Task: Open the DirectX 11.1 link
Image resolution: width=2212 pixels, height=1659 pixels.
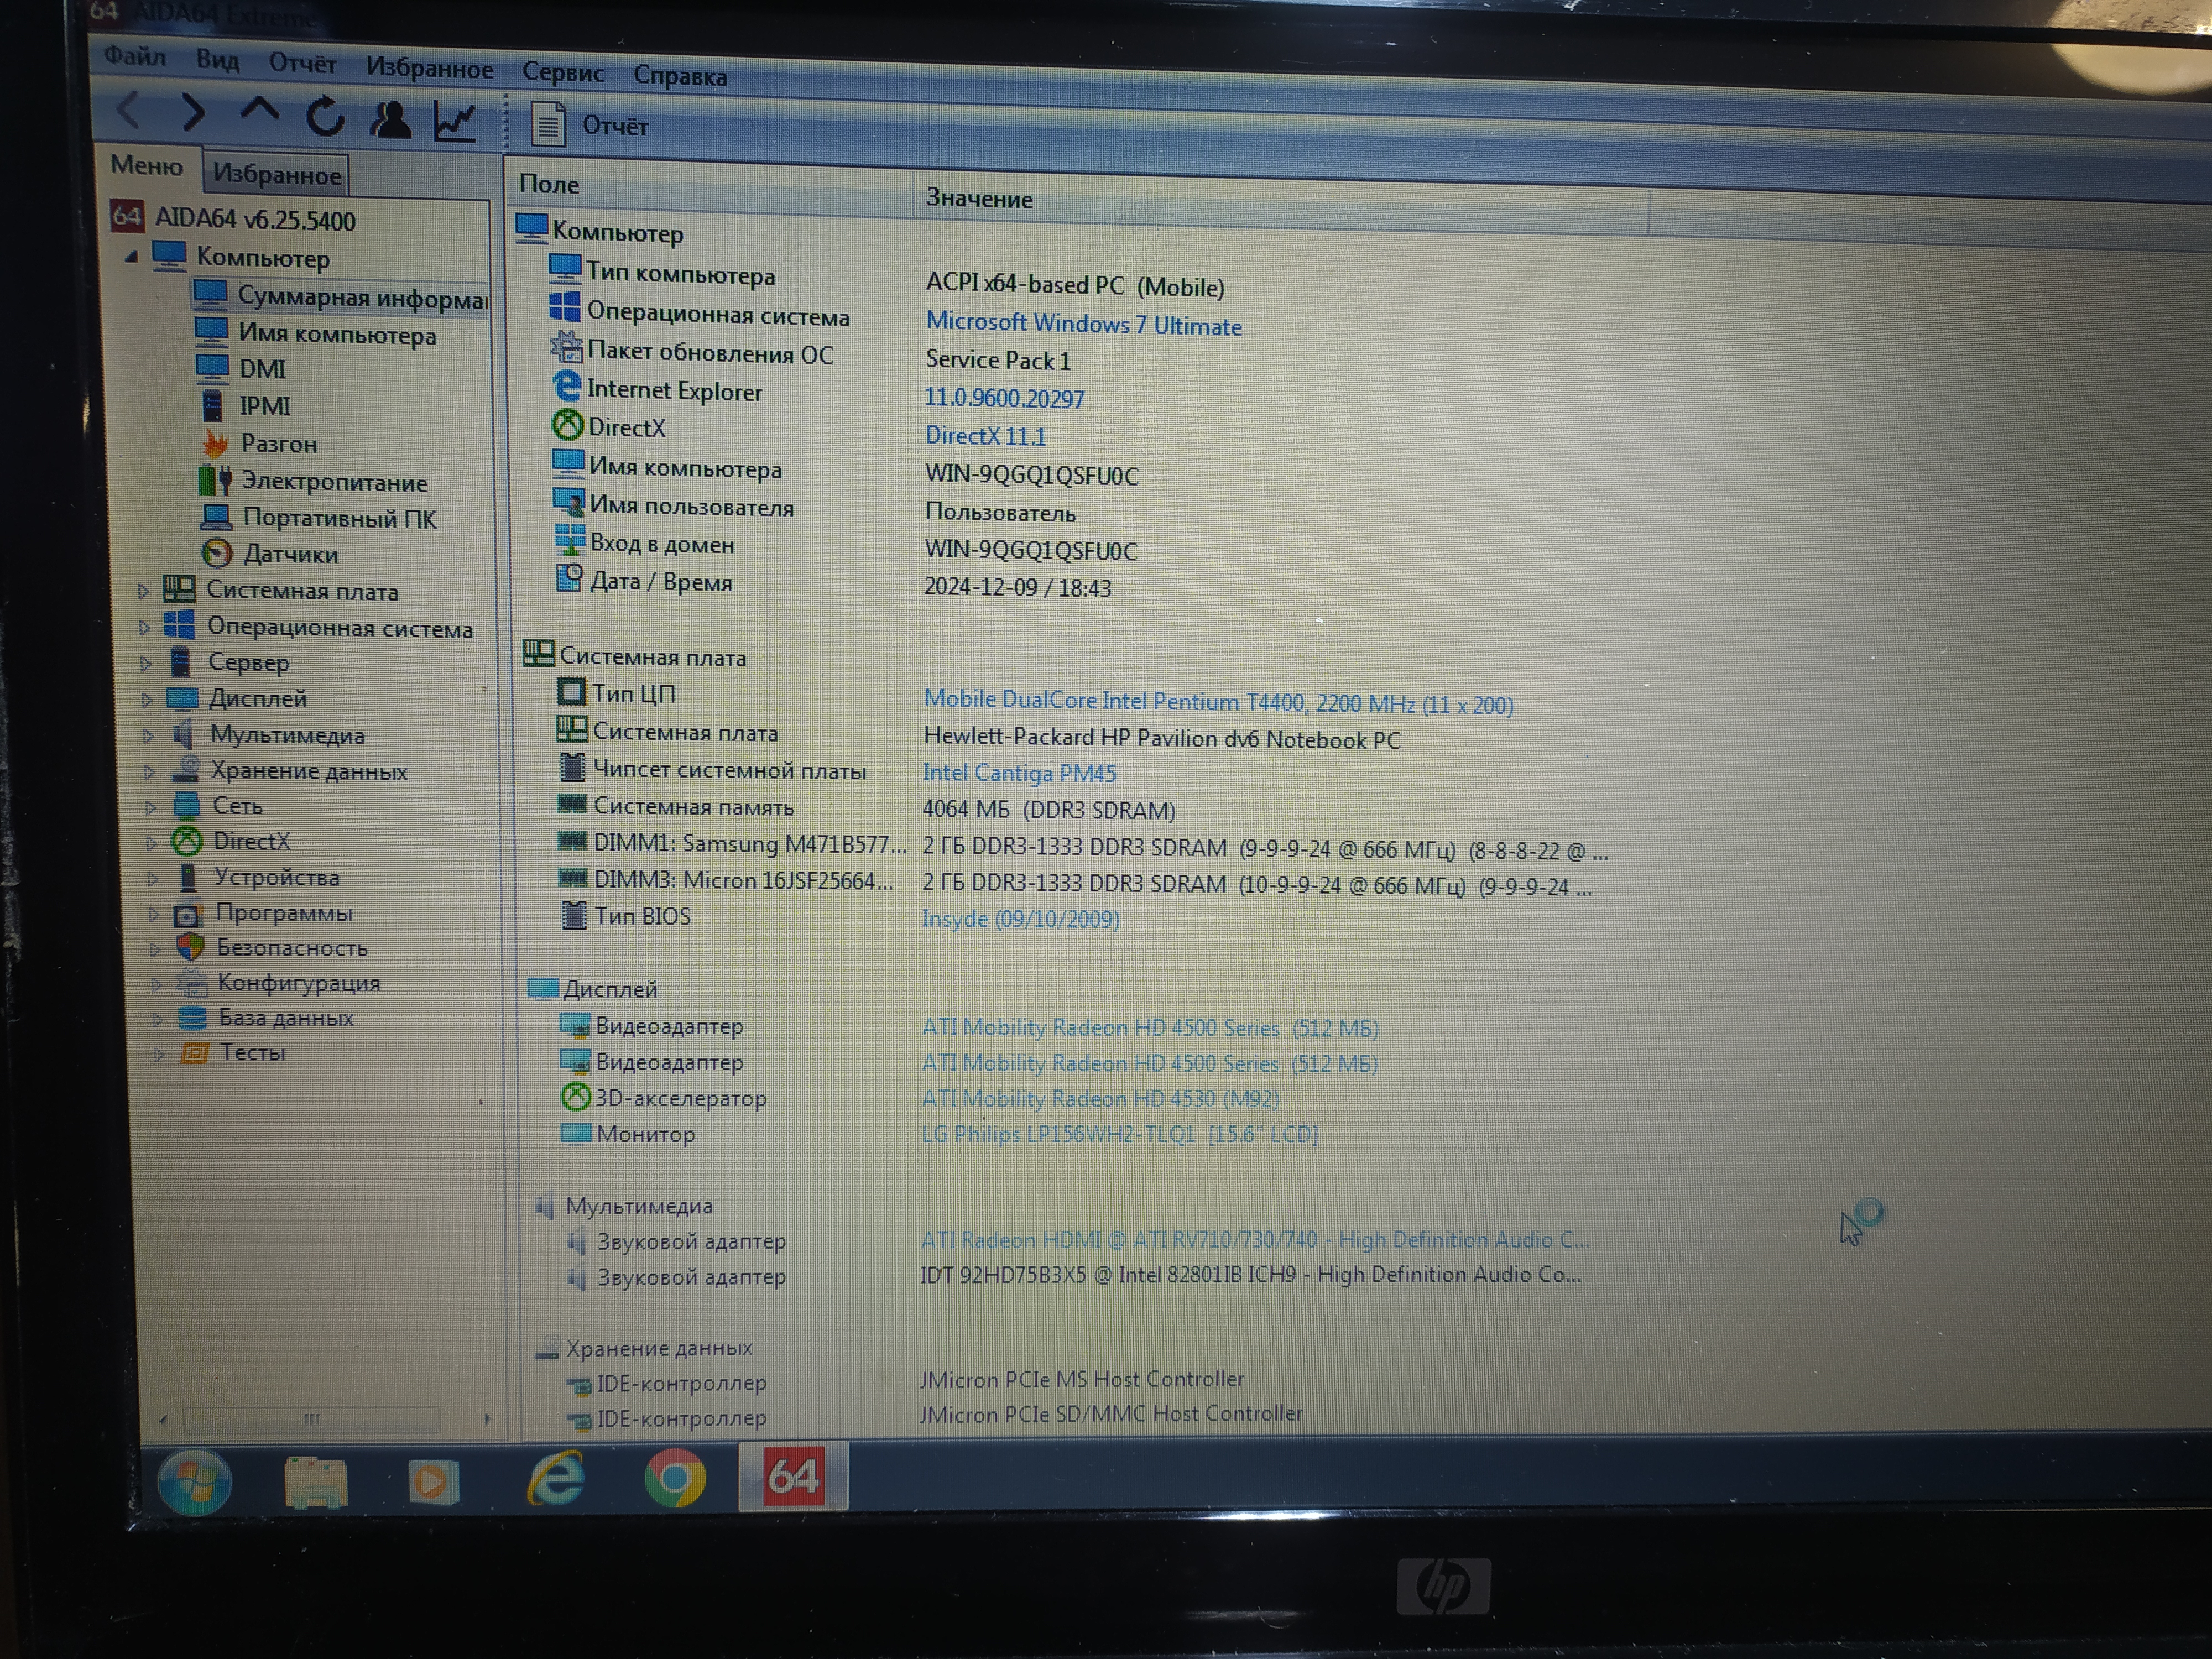Action: click(x=985, y=436)
